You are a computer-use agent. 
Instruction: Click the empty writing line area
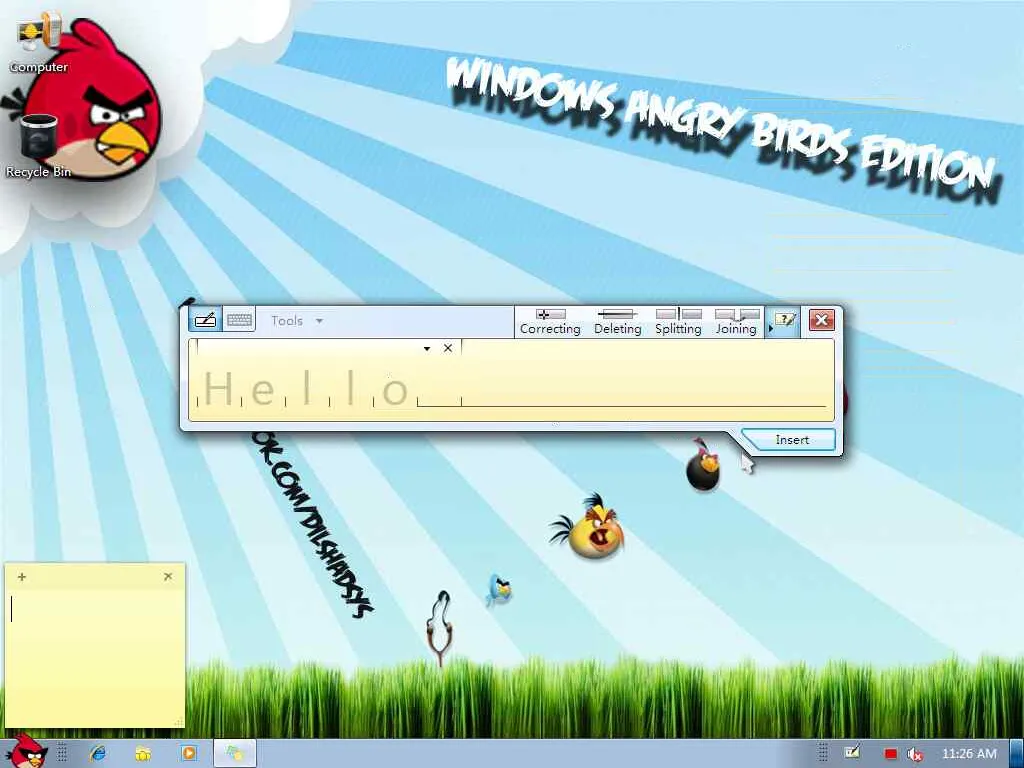[643, 382]
